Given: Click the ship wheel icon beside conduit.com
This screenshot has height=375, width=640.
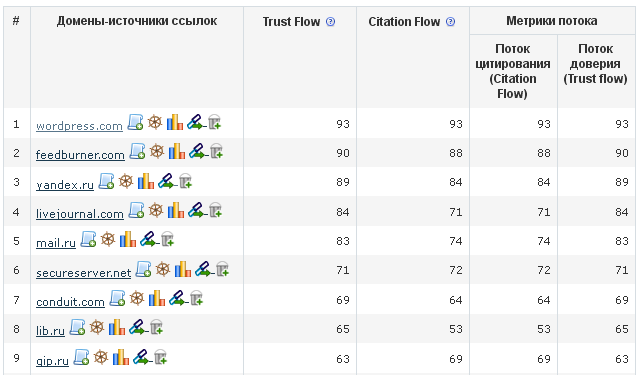Looking at the screenshot, I should (x=137, y=298).
